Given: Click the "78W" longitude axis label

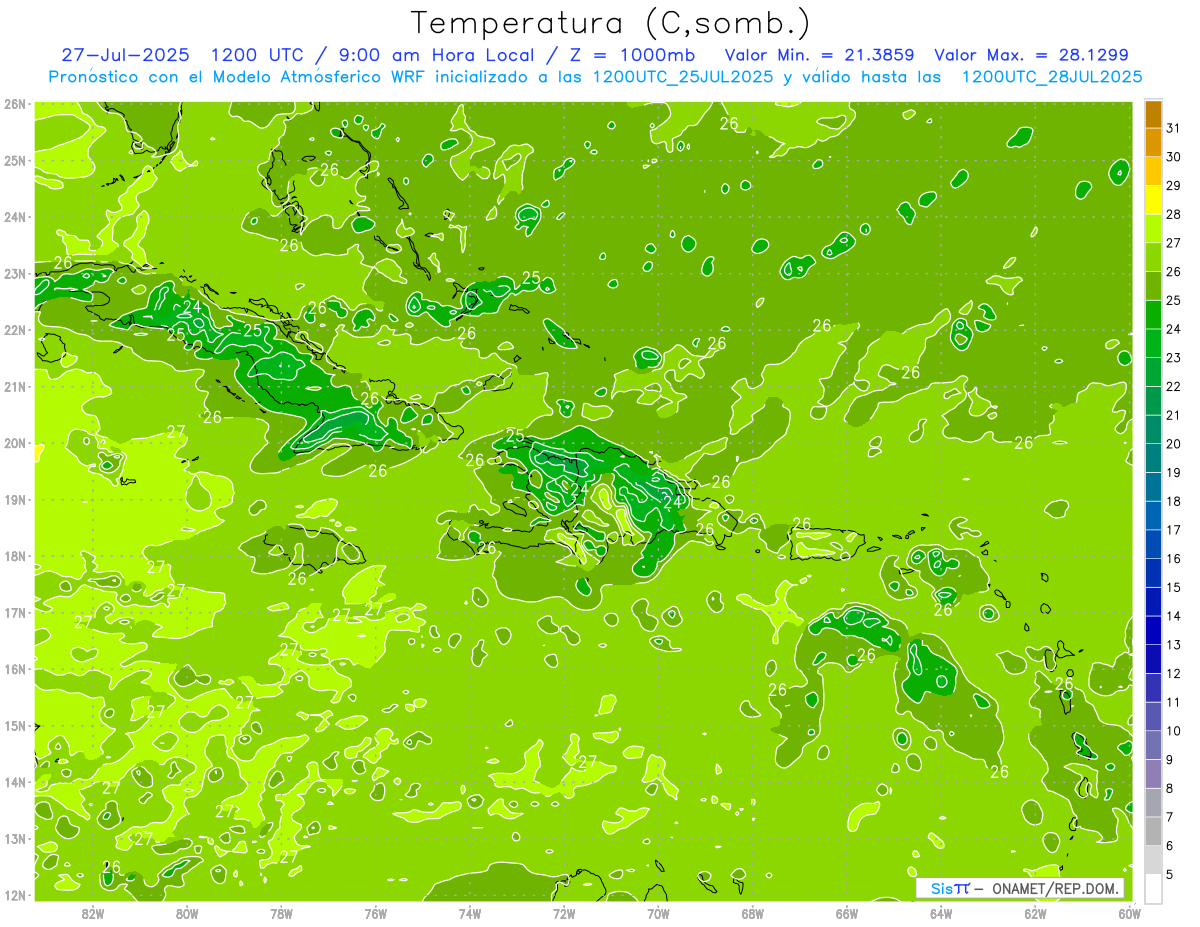Looking at the screenshot, I should click(281, 913).
